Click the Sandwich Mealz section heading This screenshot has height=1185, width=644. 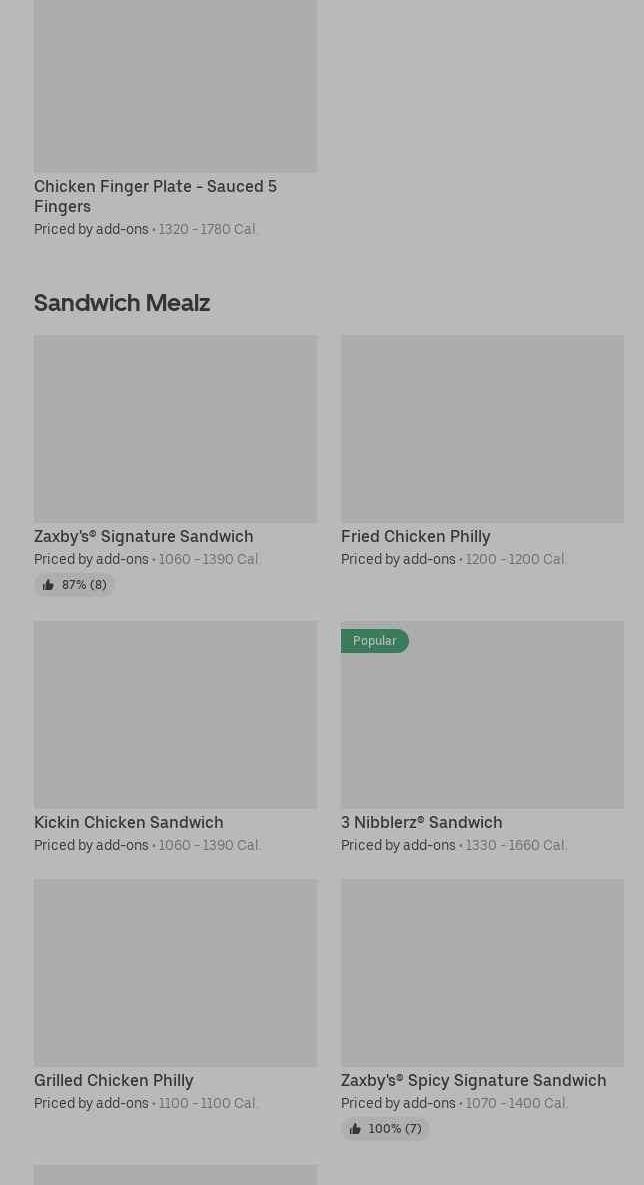[122, 303]
